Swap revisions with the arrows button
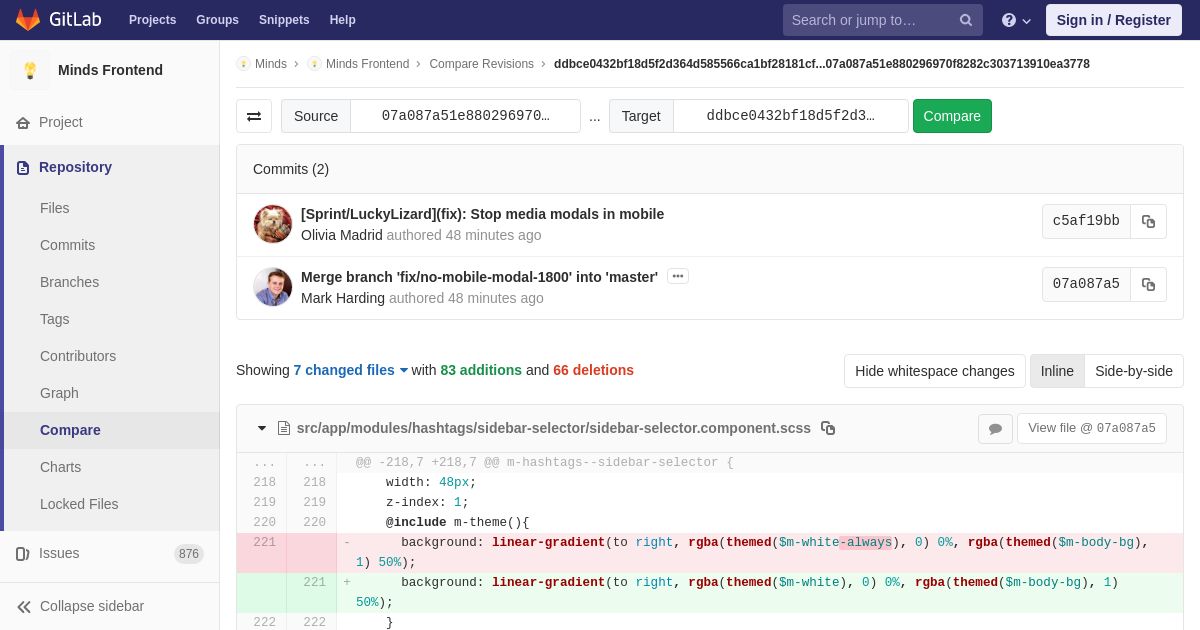This screenshot has height=630, width=1200. pyautogui.click(x=254, y=116)
